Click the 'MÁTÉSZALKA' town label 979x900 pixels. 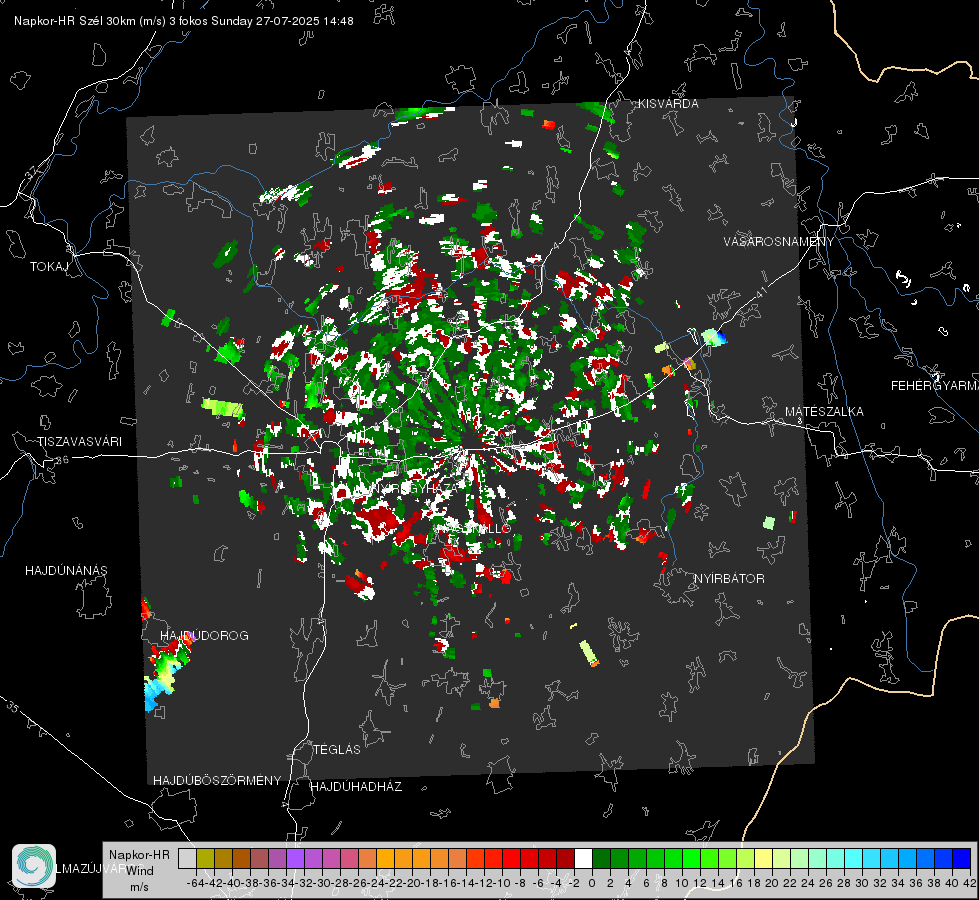824,412
